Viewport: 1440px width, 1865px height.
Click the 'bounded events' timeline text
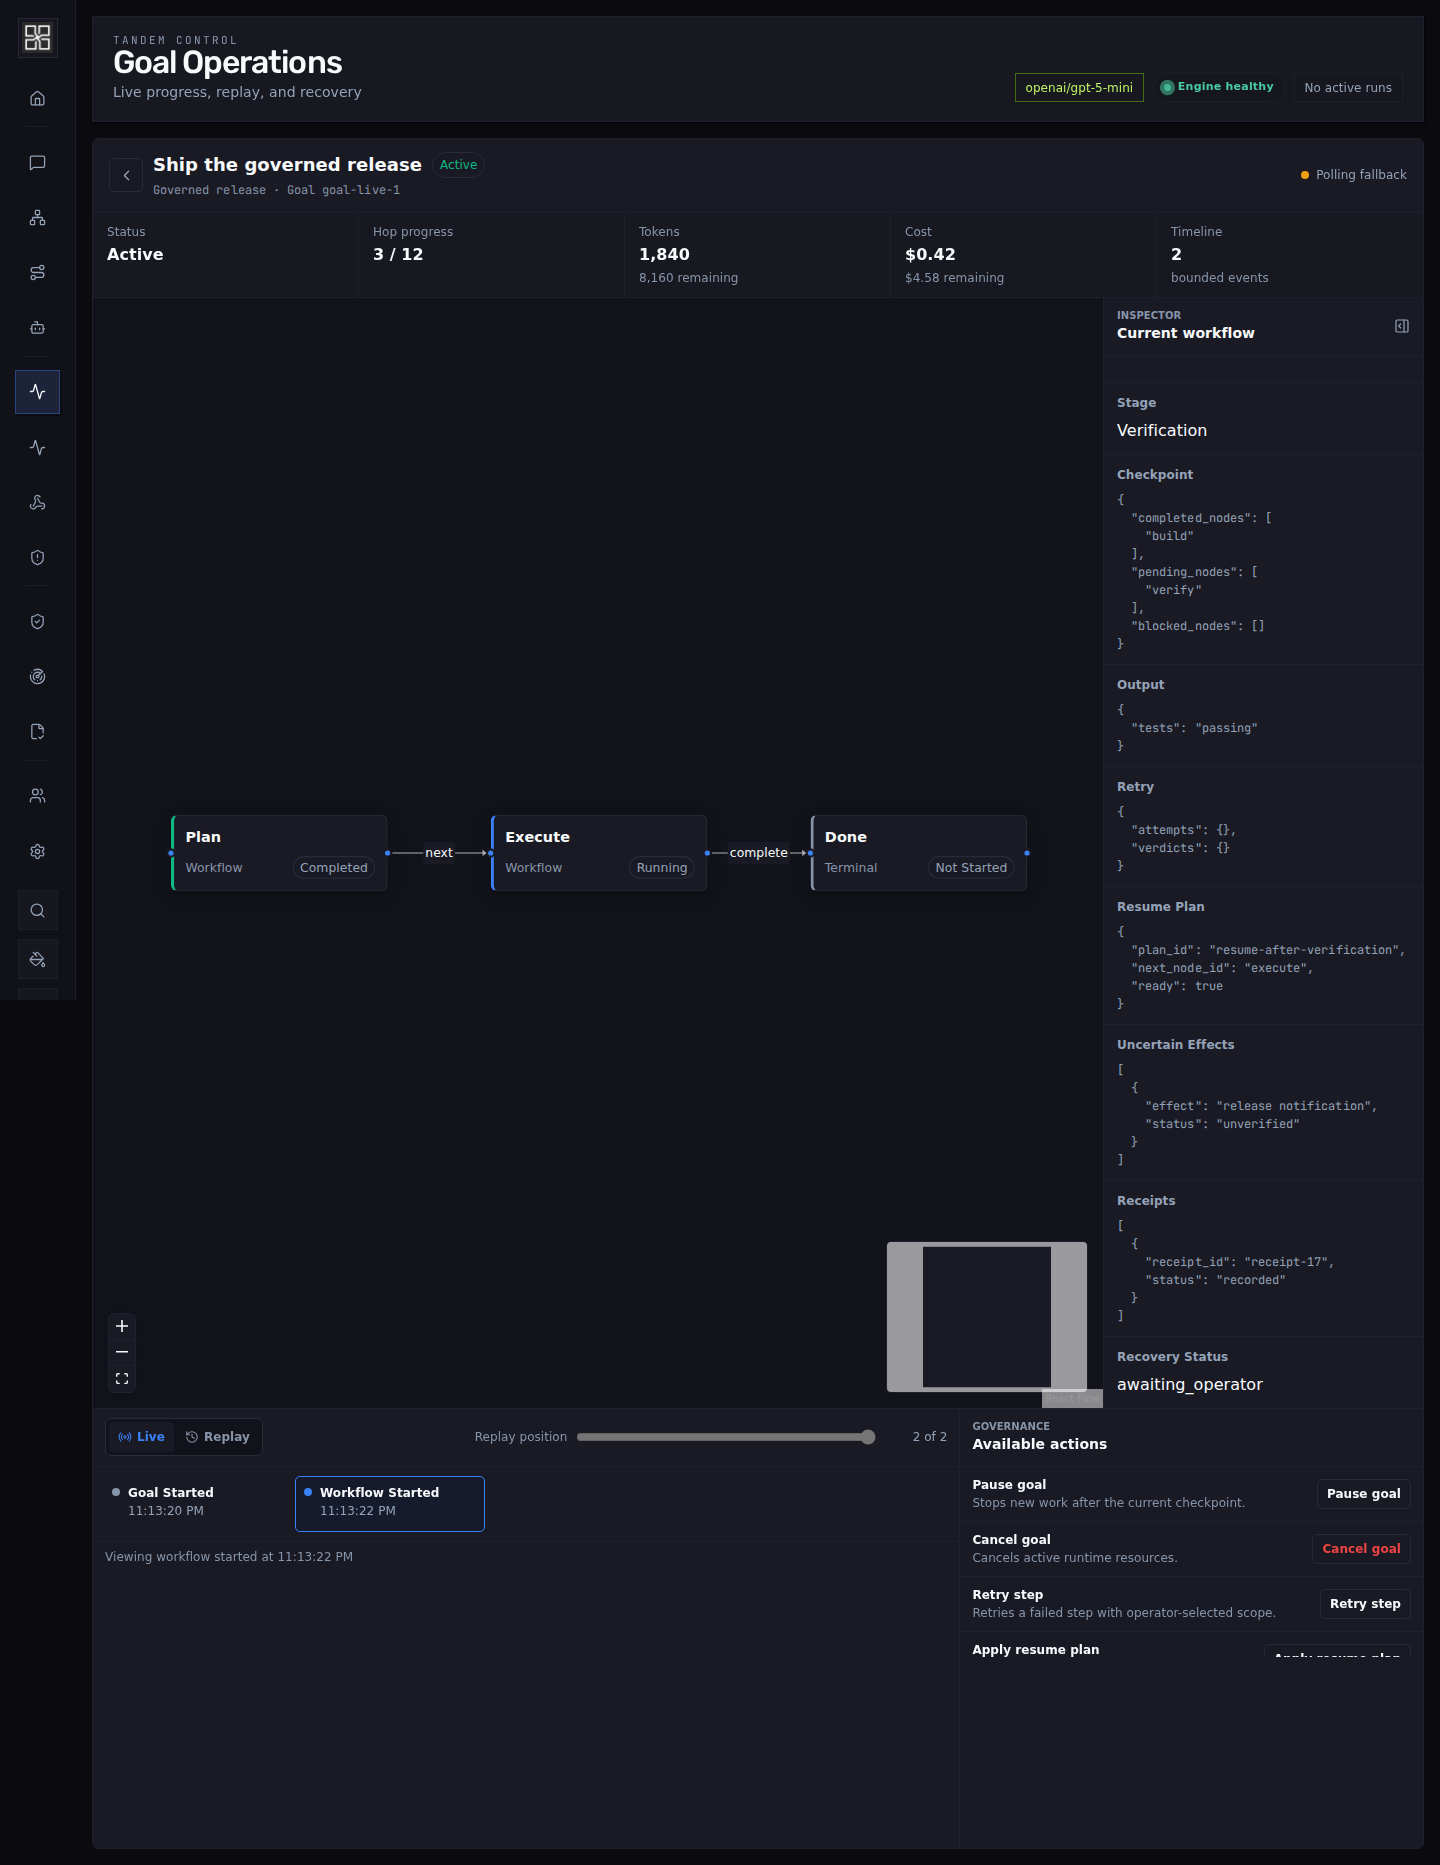pos(1219,278)
